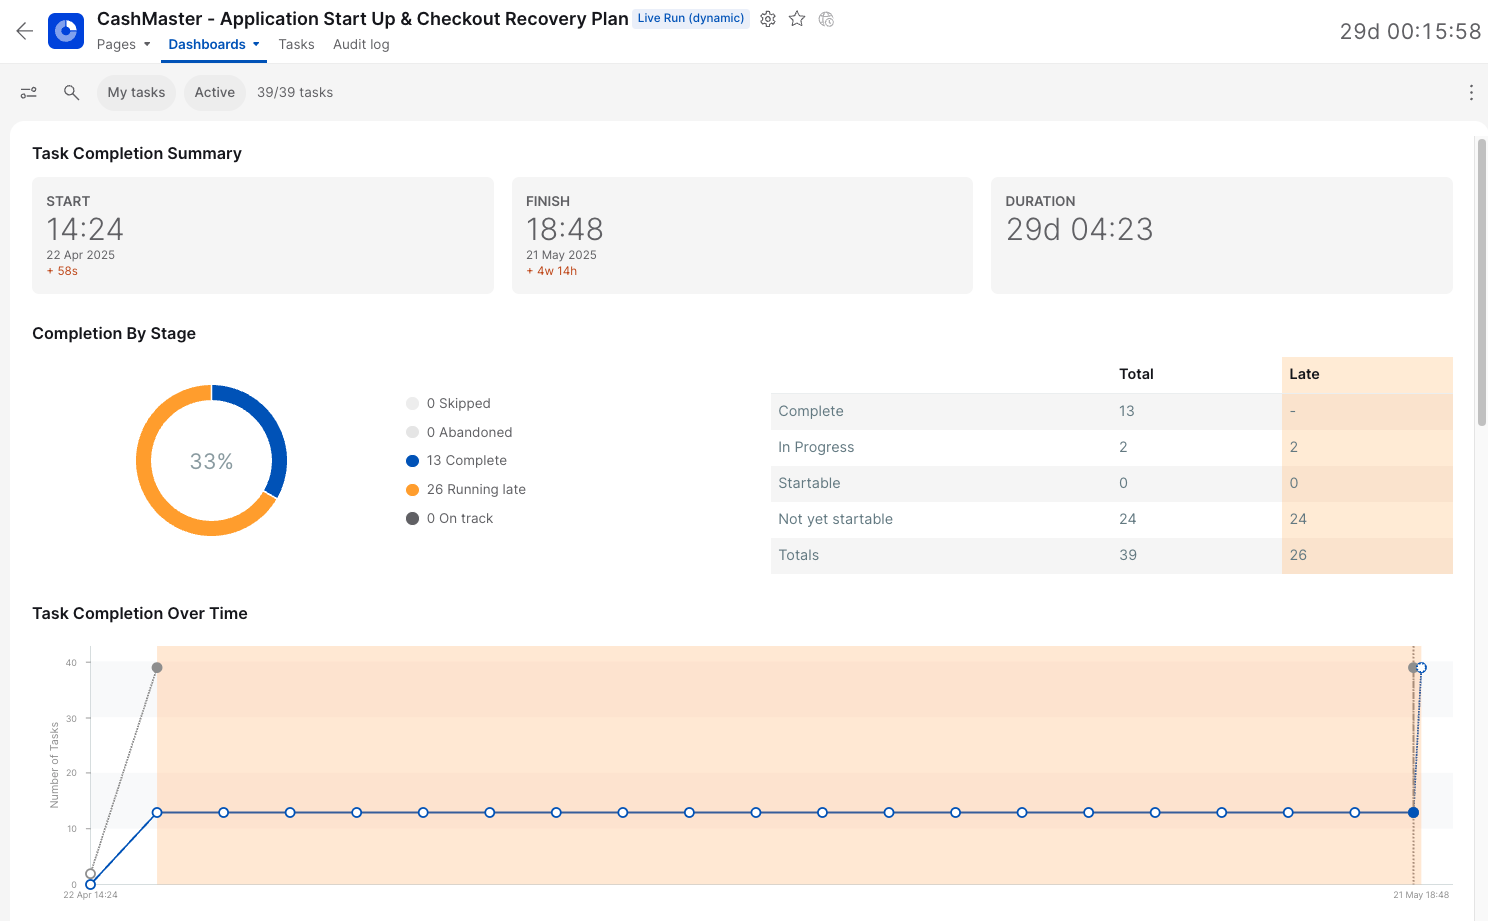Click the START 14:24 time card
Image resolution: width=1488 pixels, height=921 pixels.
pos(263,235)
